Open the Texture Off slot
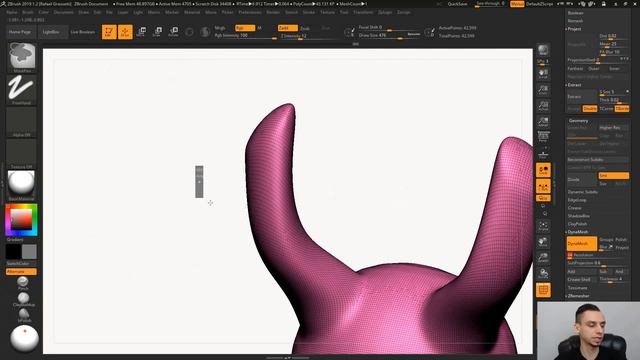The width and height of the screenshot is (640, 360). (x=21, y=153)
